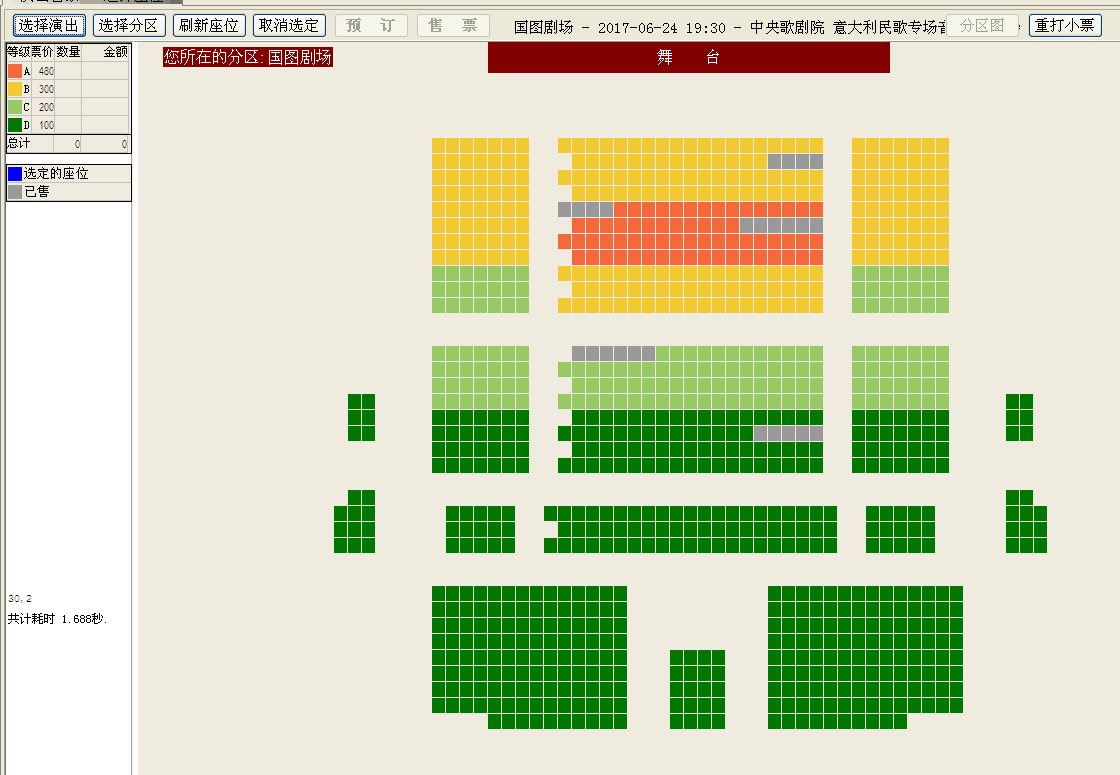Click the 重打小票 reprint button

[1064, 25]
